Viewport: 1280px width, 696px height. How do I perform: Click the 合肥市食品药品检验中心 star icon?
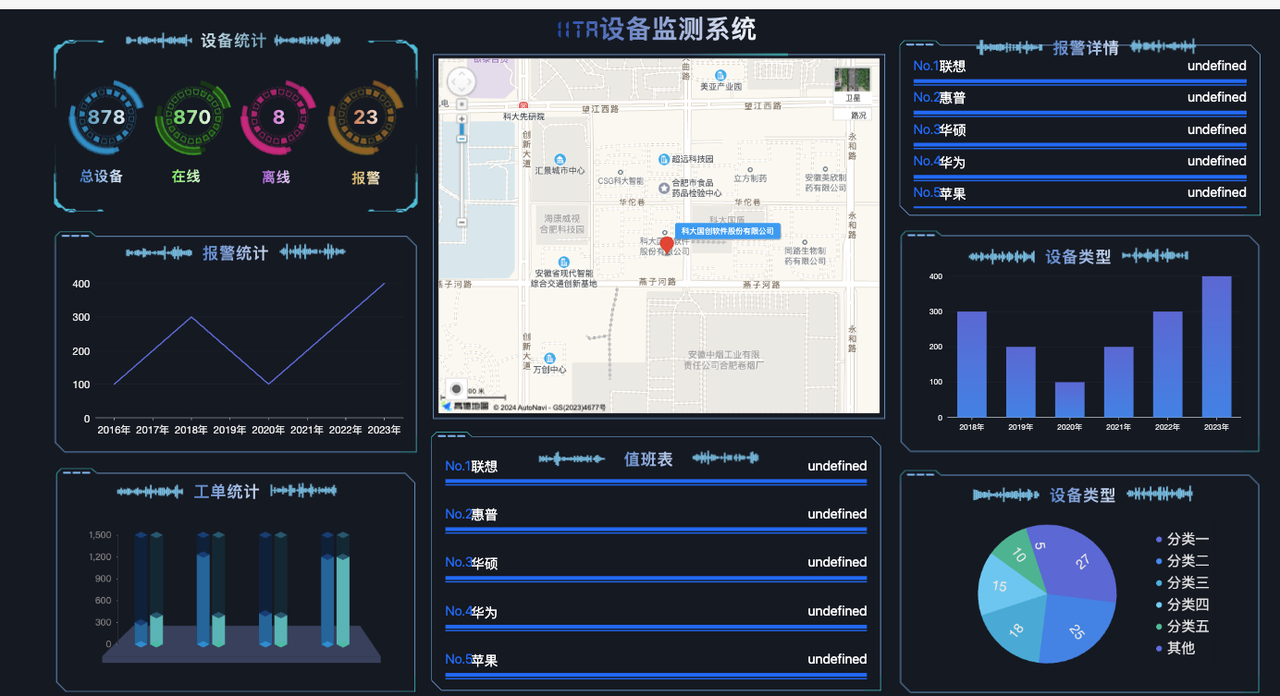[664, 188]
